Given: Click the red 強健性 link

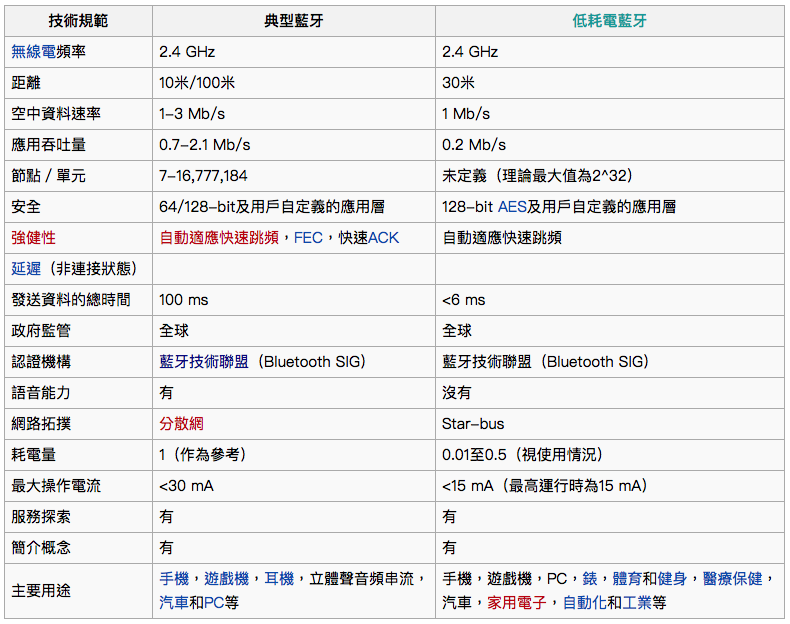Looking at the screenshot, I should pos(33,238).
